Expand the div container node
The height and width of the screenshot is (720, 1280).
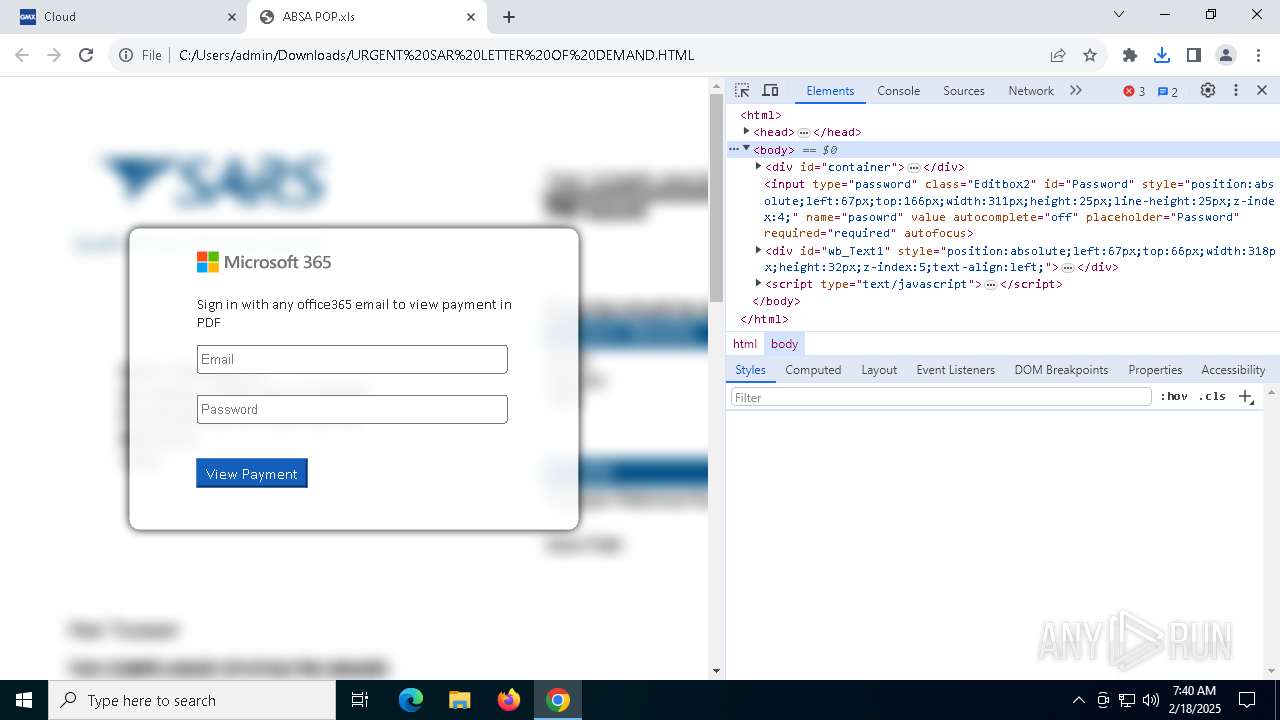pos(758,166)
